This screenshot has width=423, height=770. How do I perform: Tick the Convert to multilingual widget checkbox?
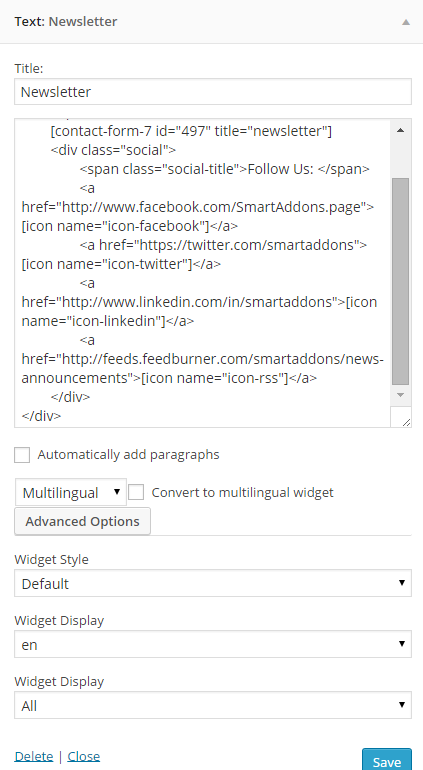coord(136,492)
